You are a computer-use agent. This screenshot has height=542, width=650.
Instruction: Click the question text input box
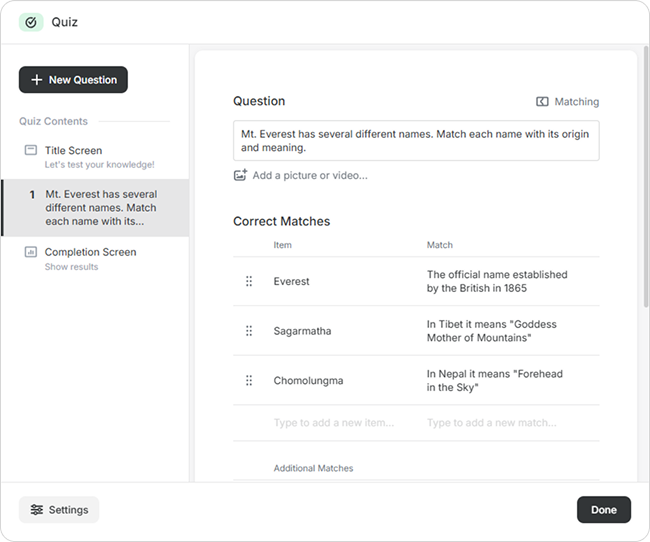coord(416,140)
